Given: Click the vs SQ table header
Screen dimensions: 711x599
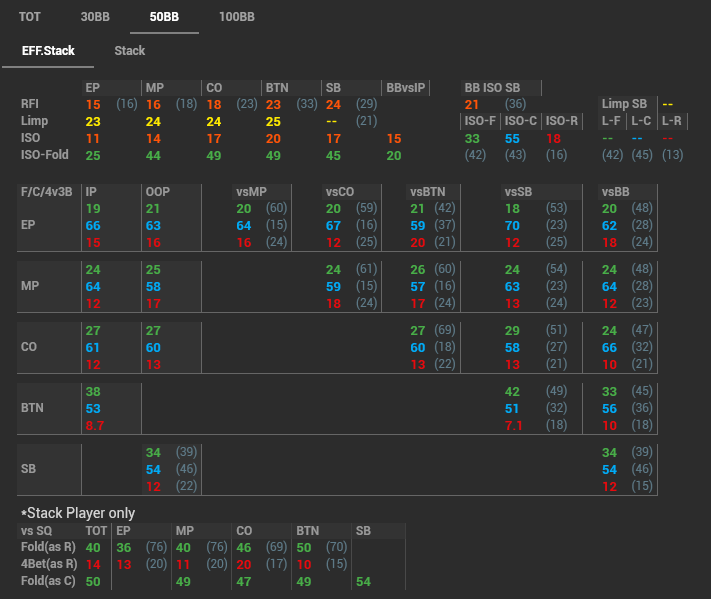Looking at the screenshot, I should click(38, 531).
